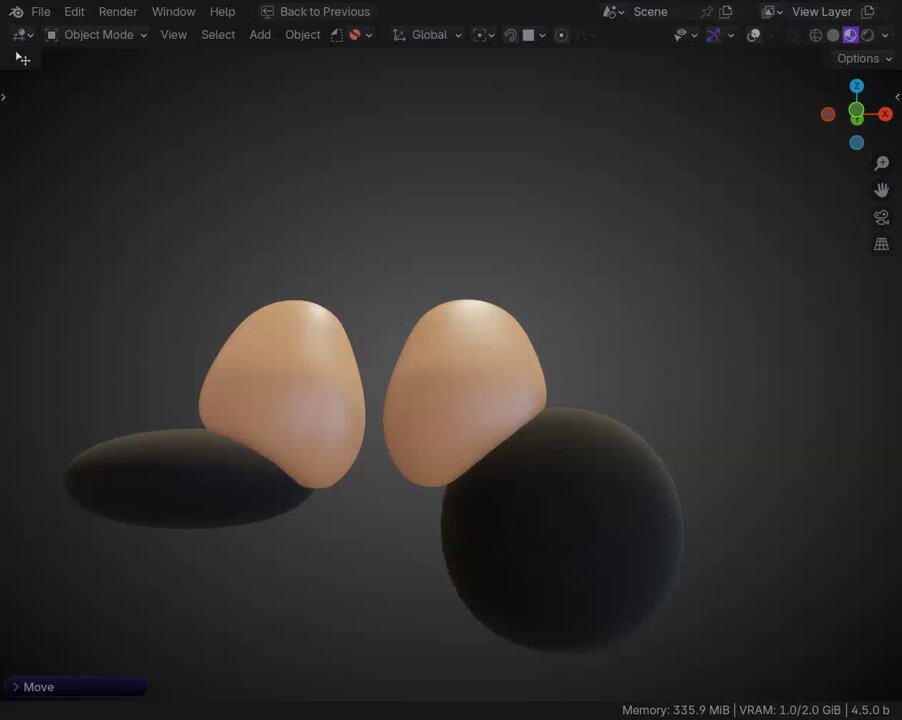The height and width of the screenshot is (720, 902).
Task: Open the viewport Select menu
Action: click(218, 35)
